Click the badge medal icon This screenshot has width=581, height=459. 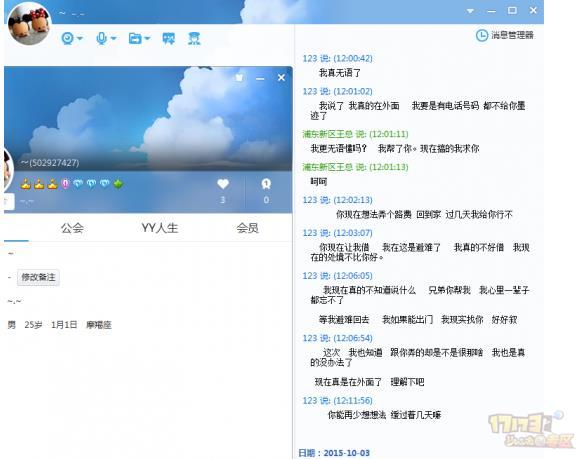(x=266, y=184)
